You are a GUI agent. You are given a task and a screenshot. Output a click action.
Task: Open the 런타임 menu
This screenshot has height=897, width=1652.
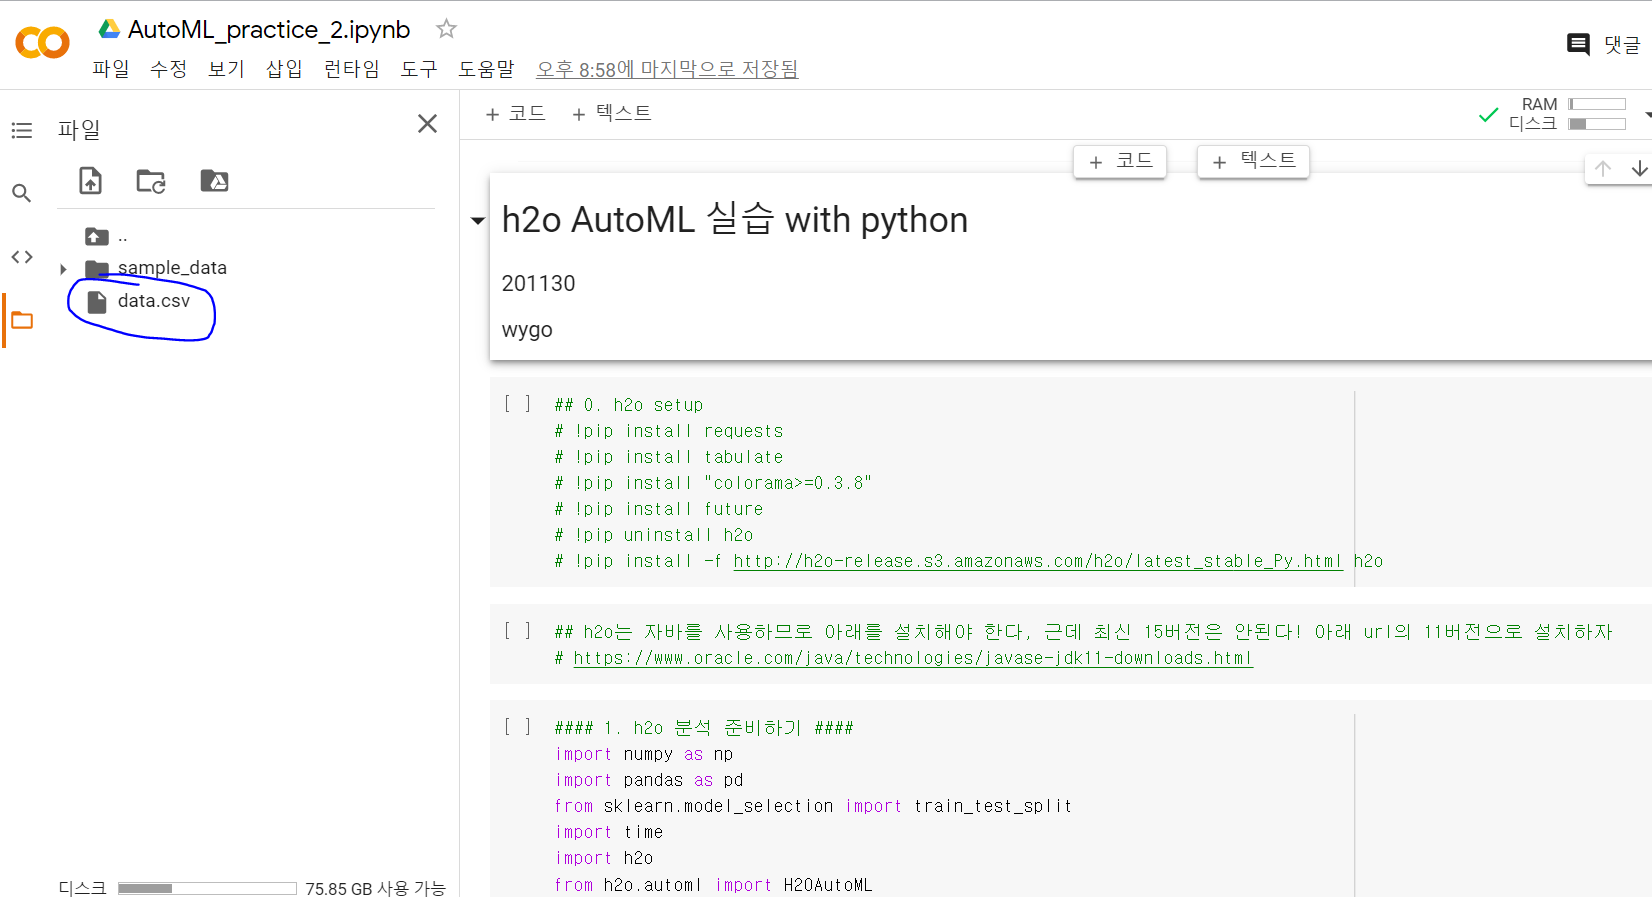[352, 69]
